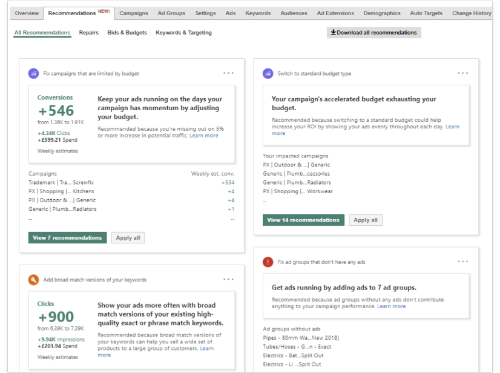
Task: Open three-dot menu on broad match keywords card
Action: [228, 279]
